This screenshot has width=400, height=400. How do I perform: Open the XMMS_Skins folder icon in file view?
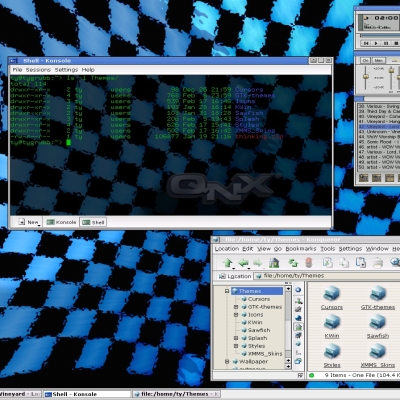click(x=378, y=352)
